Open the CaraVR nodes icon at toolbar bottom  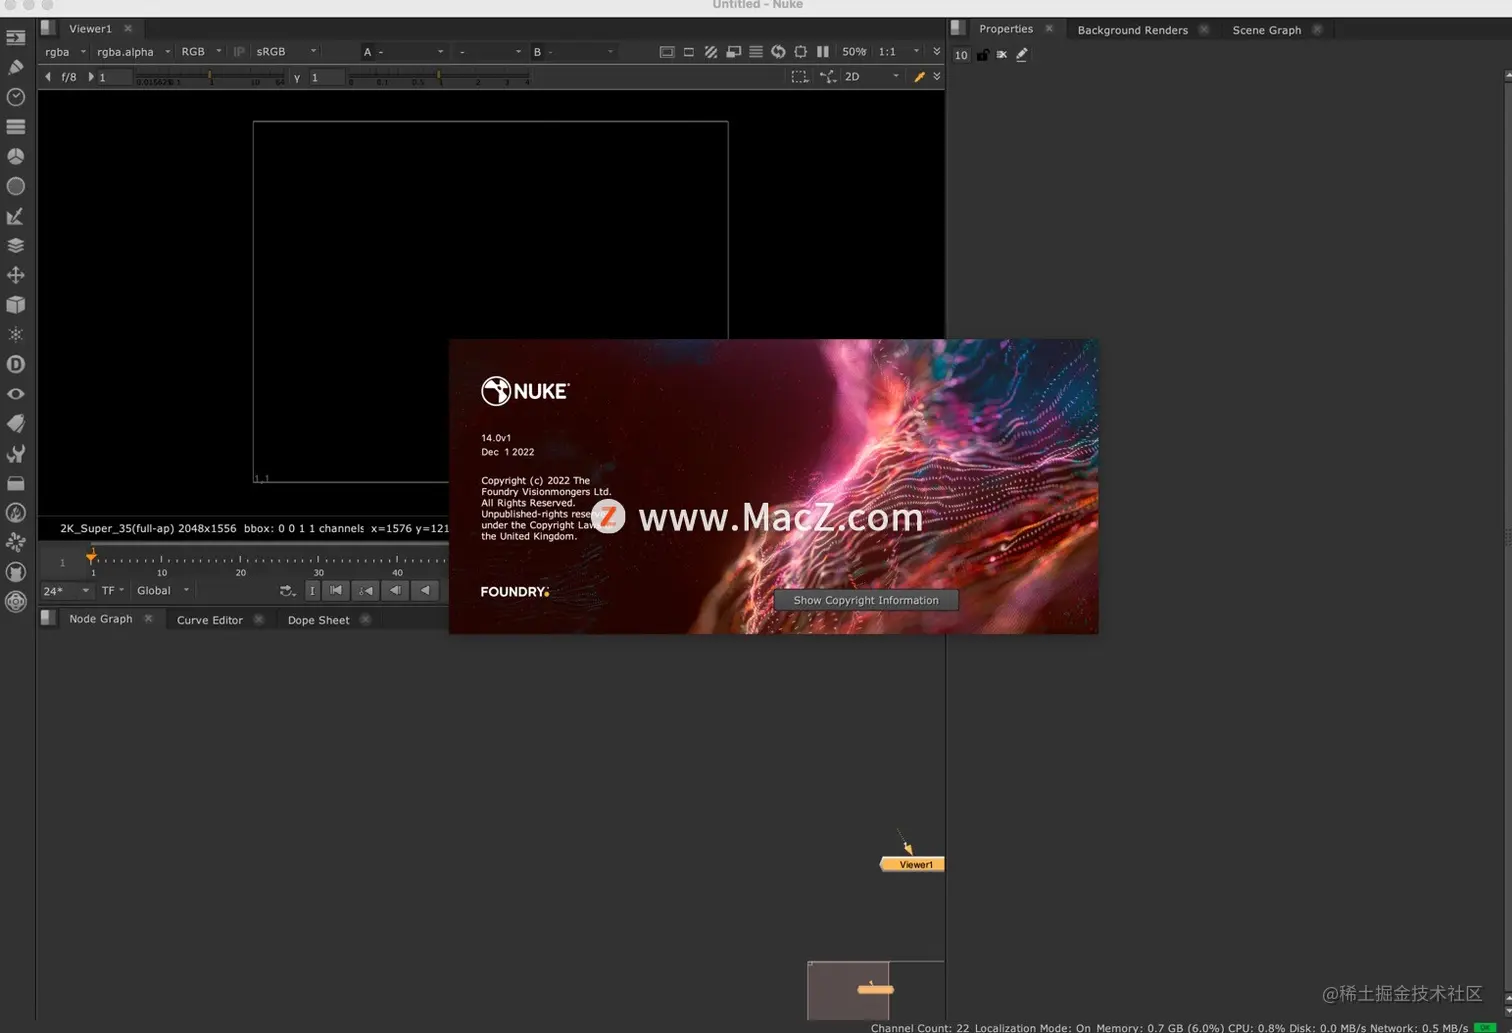16,601
